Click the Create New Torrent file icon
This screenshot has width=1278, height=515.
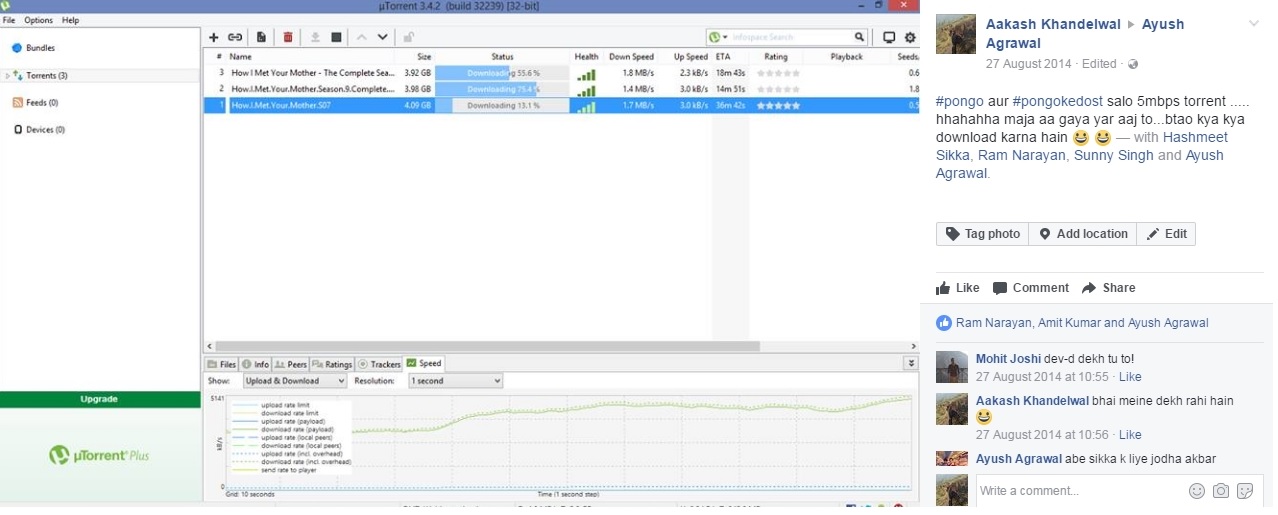(261, 38)
